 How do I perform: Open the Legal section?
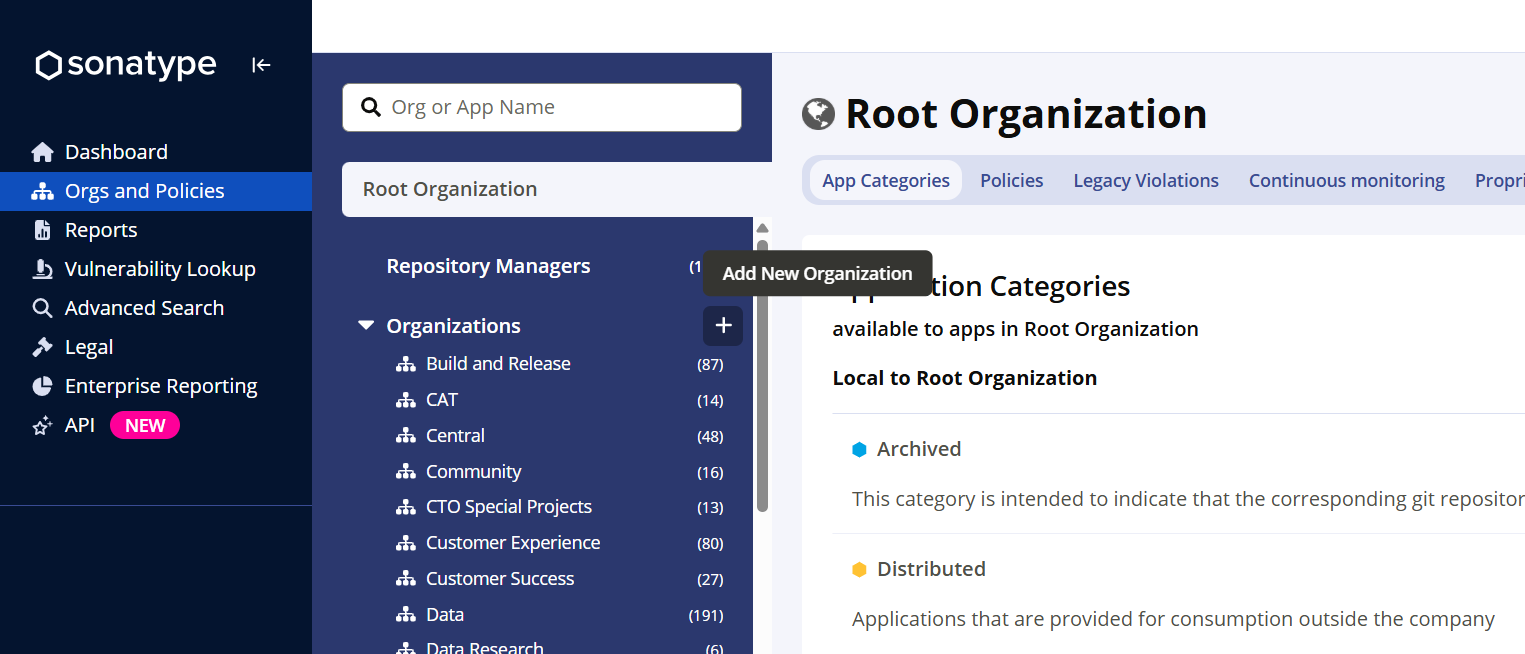click(156, 347)
